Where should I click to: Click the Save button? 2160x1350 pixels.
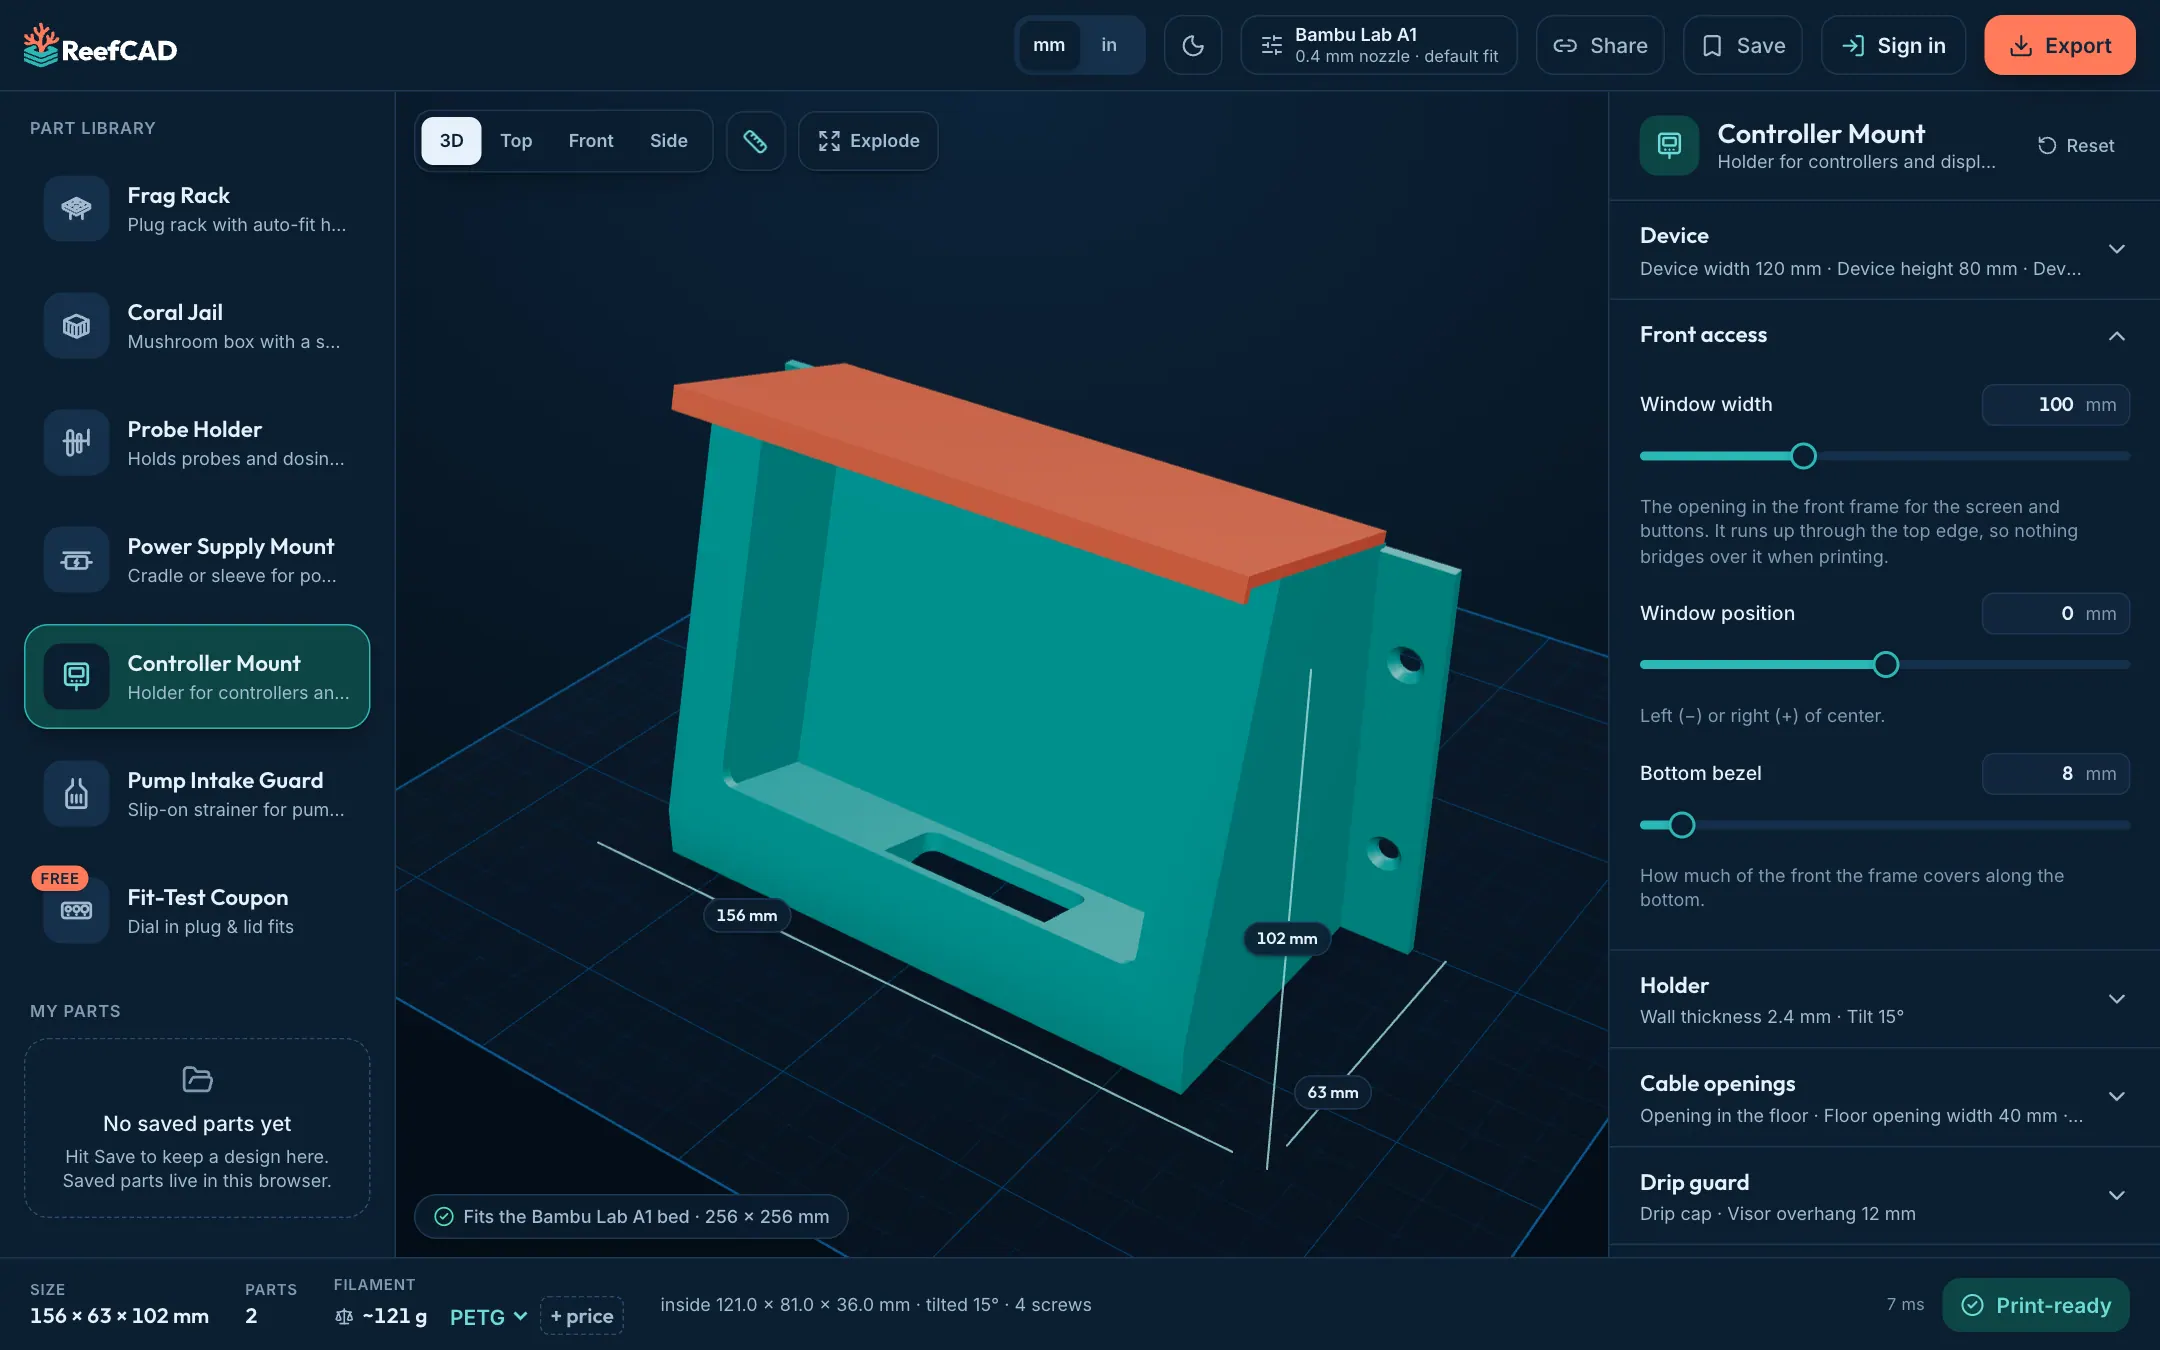(1742, 45)
